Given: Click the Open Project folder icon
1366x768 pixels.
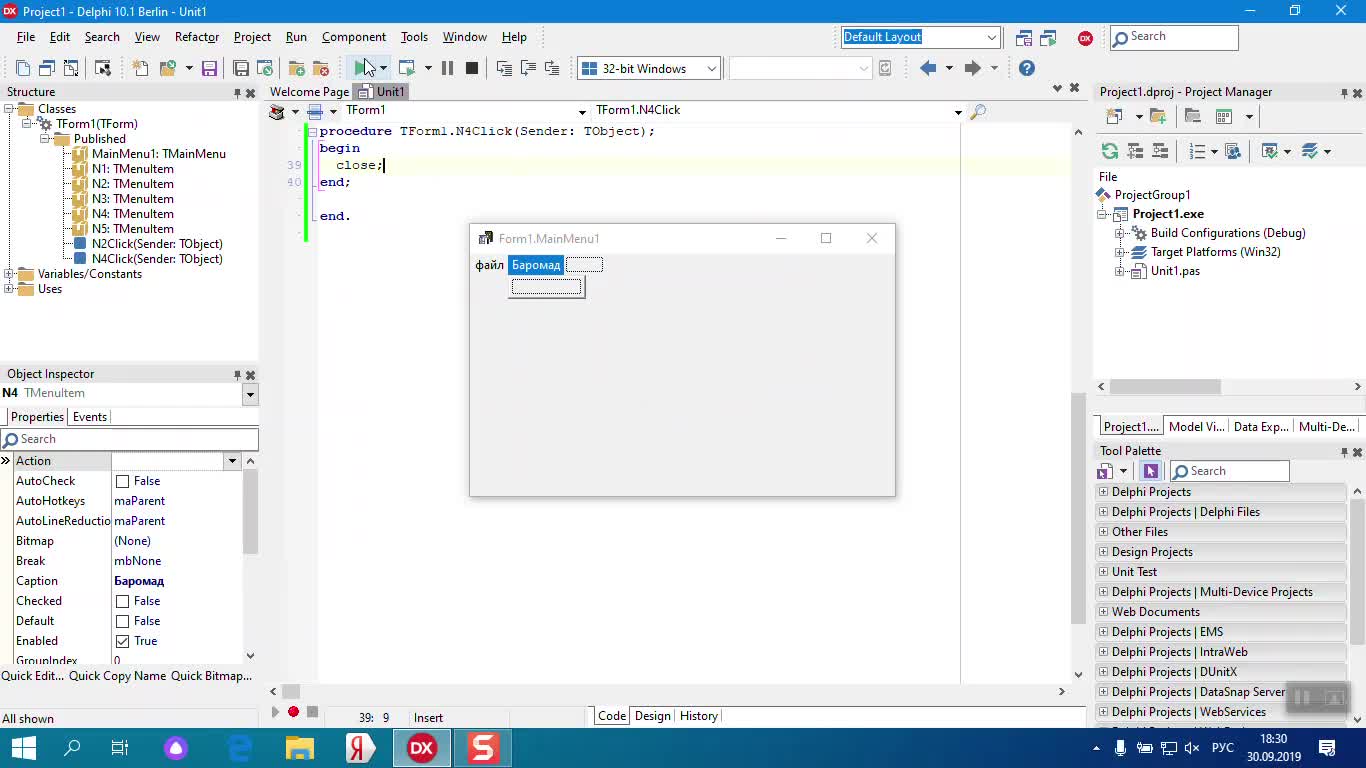Looking at the screenshot, I should [x=168, y=68].
